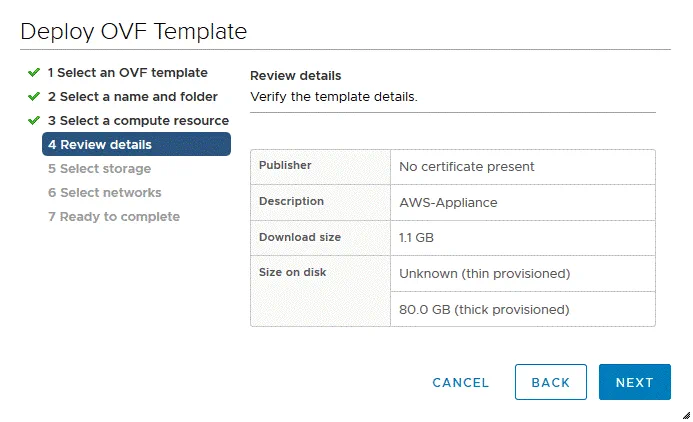Select the AWS-Appliance description value
The image size is (693, 422).
(448, 202)
